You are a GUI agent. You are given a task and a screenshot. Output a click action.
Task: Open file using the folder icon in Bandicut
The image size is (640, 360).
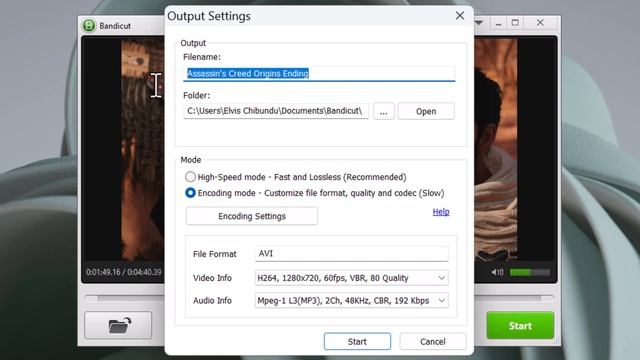click(118, 325)
